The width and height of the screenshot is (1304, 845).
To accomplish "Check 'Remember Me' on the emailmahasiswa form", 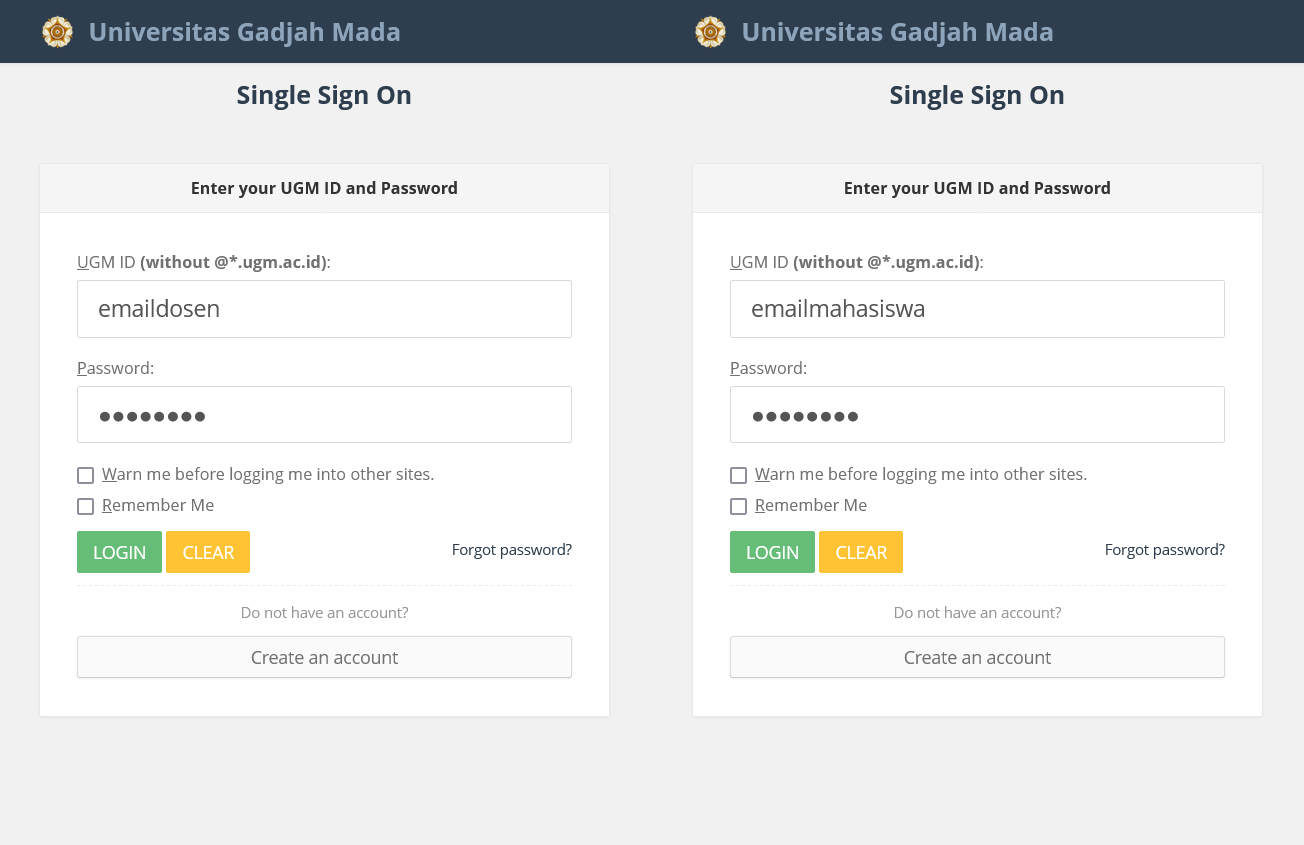I will coord(738,506).
